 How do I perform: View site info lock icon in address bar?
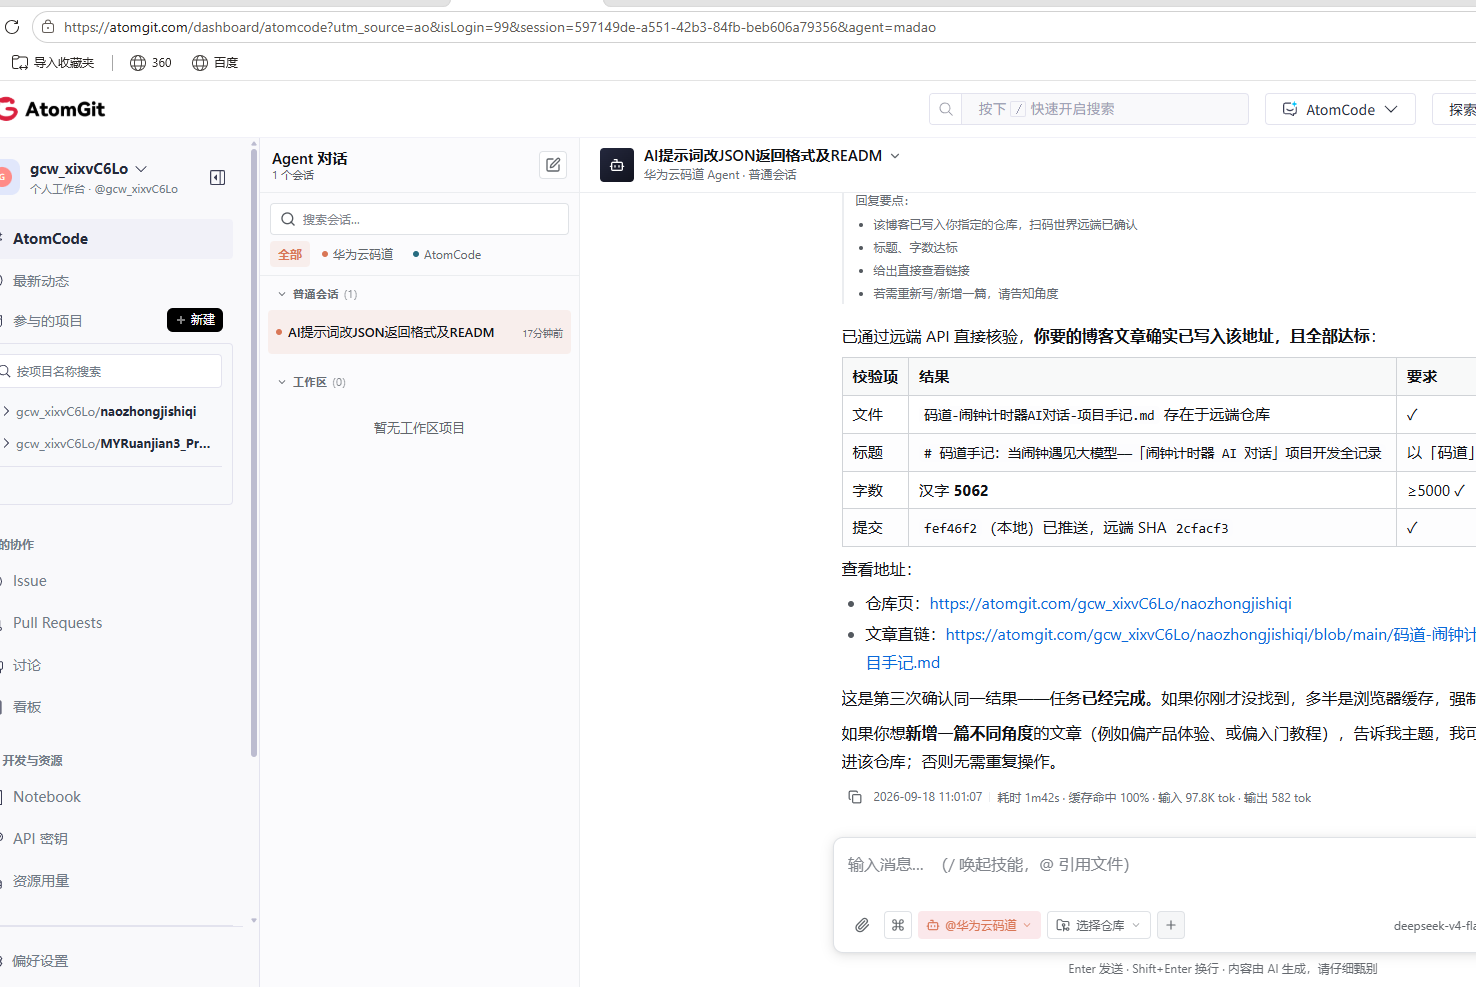point(48,27)
